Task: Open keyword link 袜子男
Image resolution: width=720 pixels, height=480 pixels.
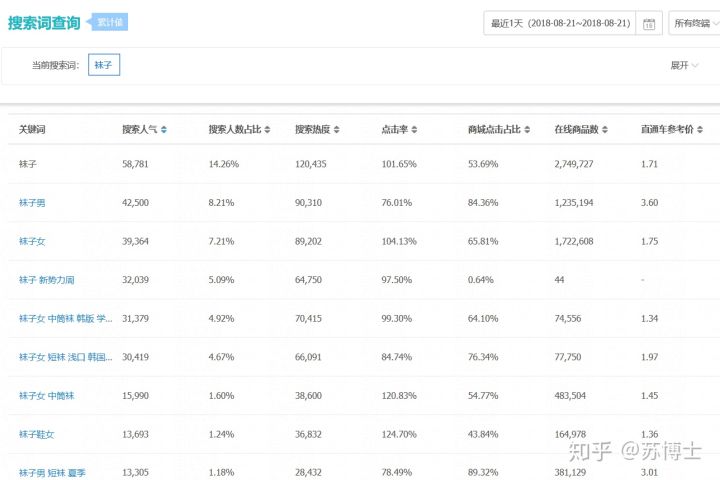Action: [x=32, y=202]
